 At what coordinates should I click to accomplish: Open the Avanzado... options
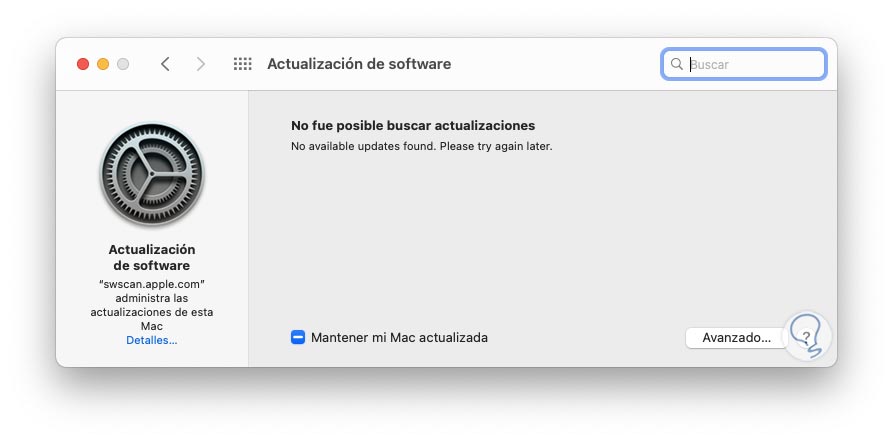click(x=736, y=338)
